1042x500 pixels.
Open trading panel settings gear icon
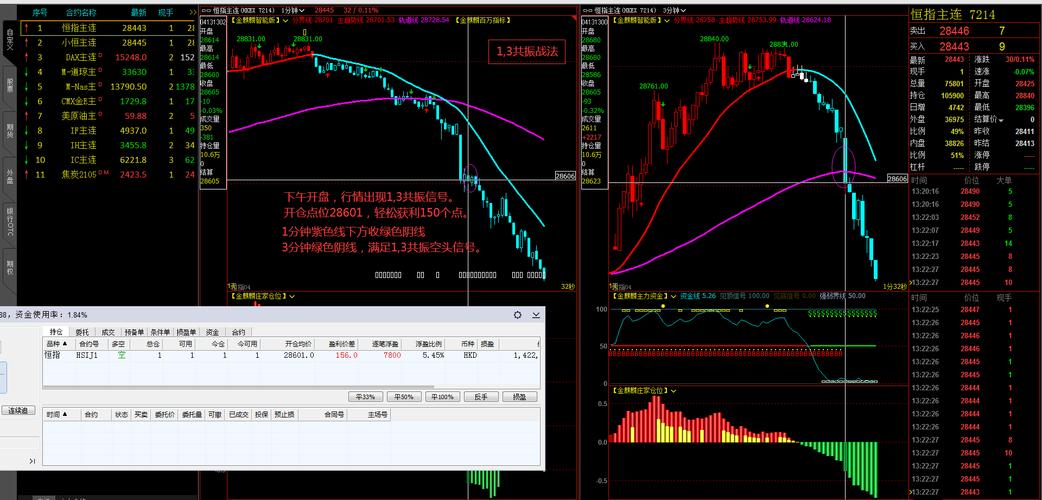tap(517, 315)
